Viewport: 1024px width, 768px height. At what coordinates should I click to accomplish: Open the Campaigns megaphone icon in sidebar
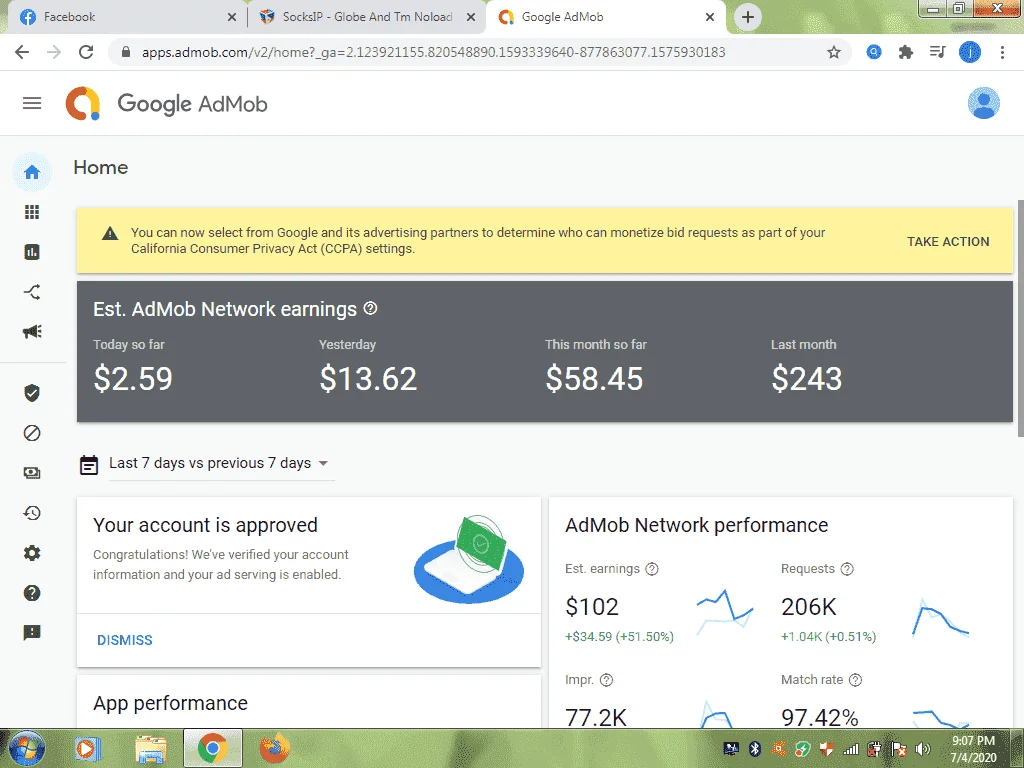(x=32, y=332)
